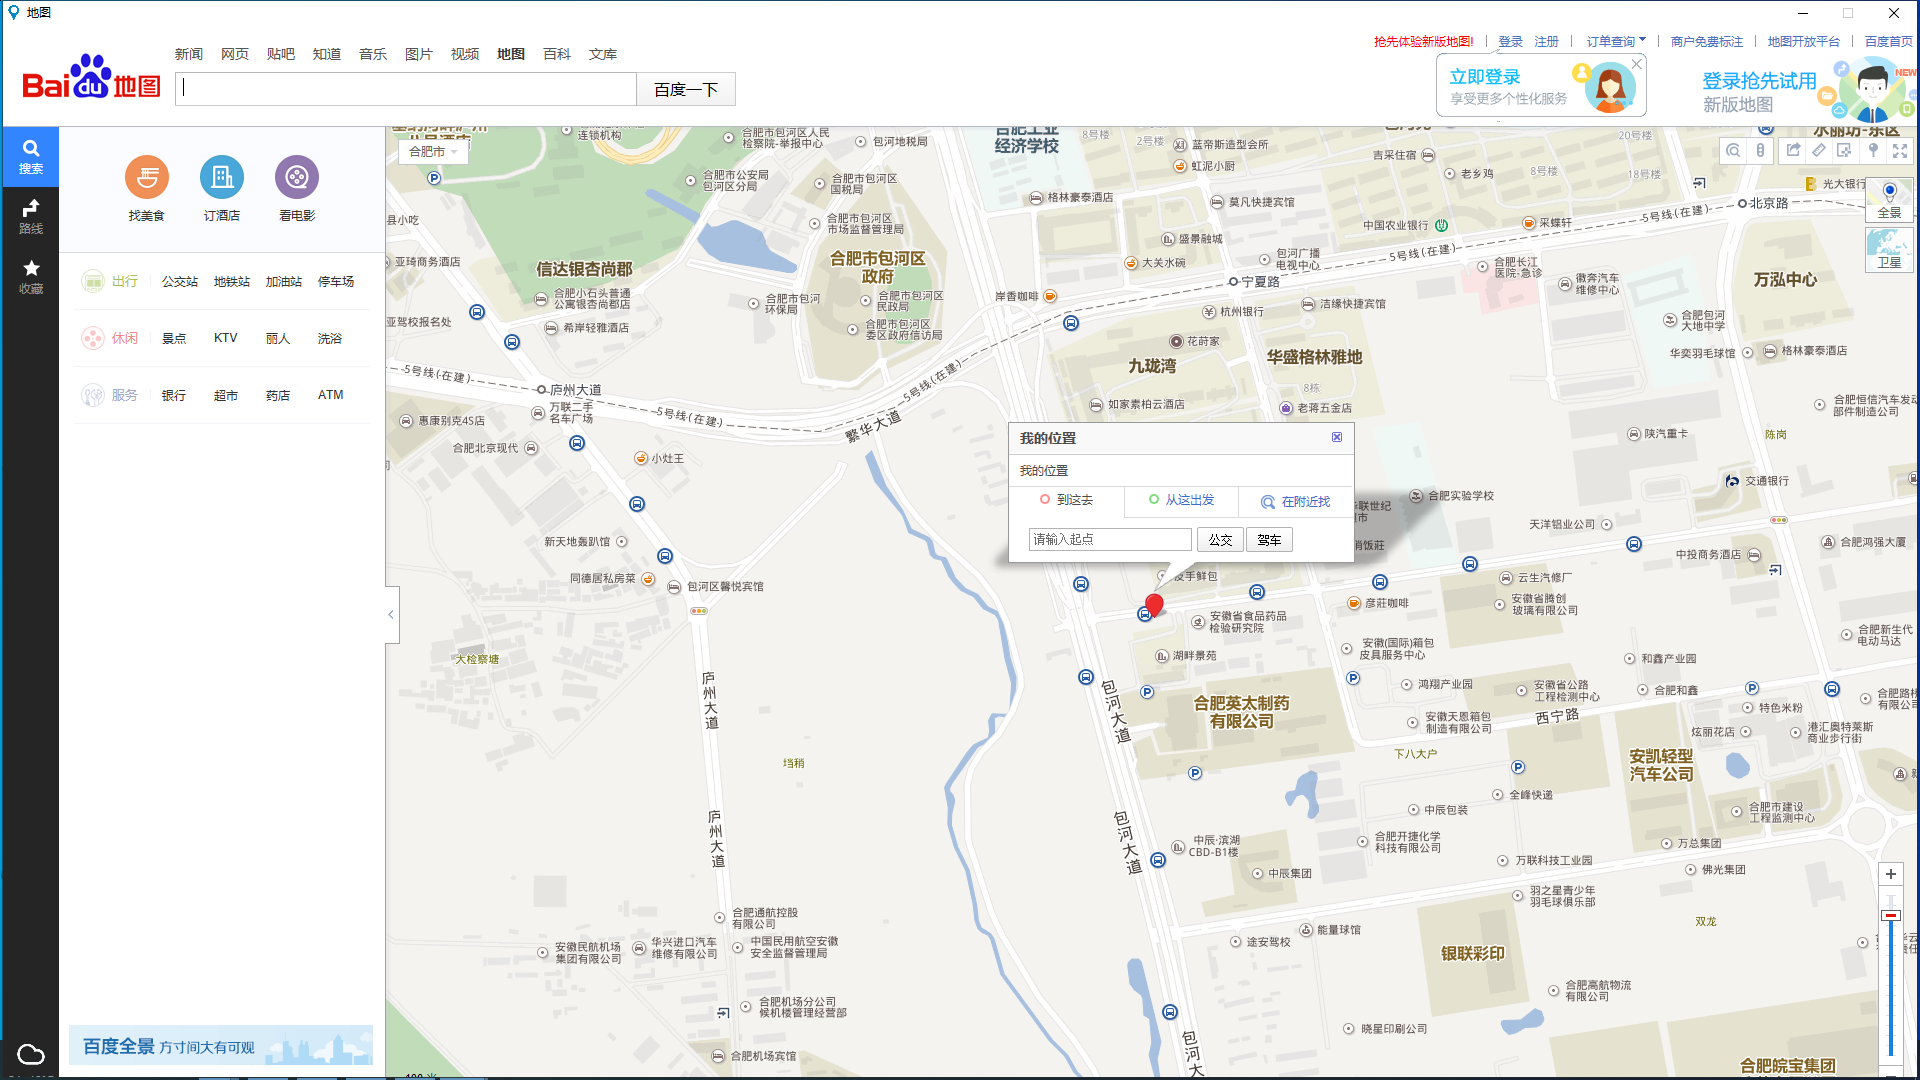Open the 音乐 navigation link
Screen dimensions: 1920x1080
point(373,54)
